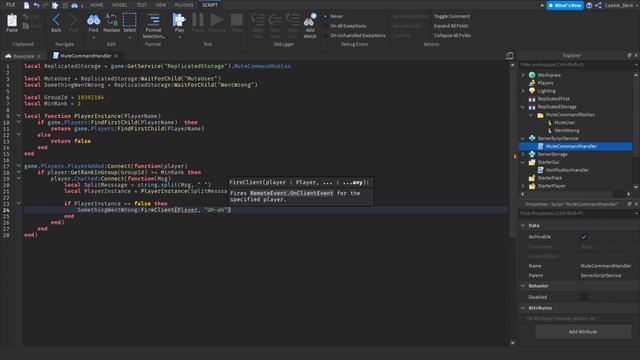The height and width of the screenshot is (360, 640).
Task: Click Toggle Comment action
Action: (x=452, y=16)
